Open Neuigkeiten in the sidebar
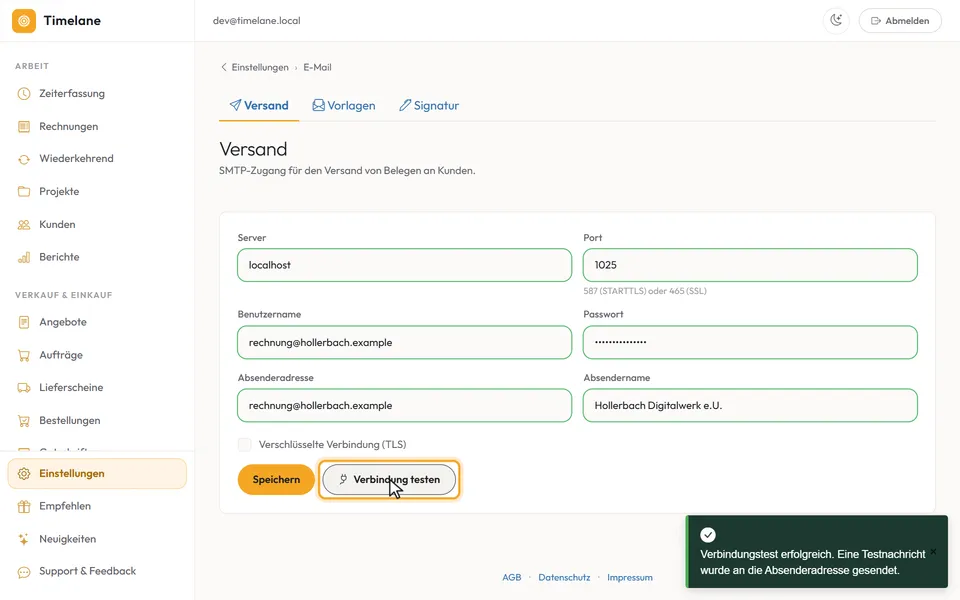960x600 pixels. [97, 539]
